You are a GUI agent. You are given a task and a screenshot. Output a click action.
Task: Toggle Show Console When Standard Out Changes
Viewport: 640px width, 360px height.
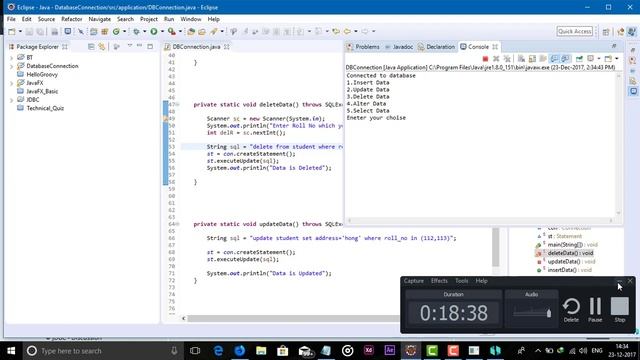click(554, 59)
